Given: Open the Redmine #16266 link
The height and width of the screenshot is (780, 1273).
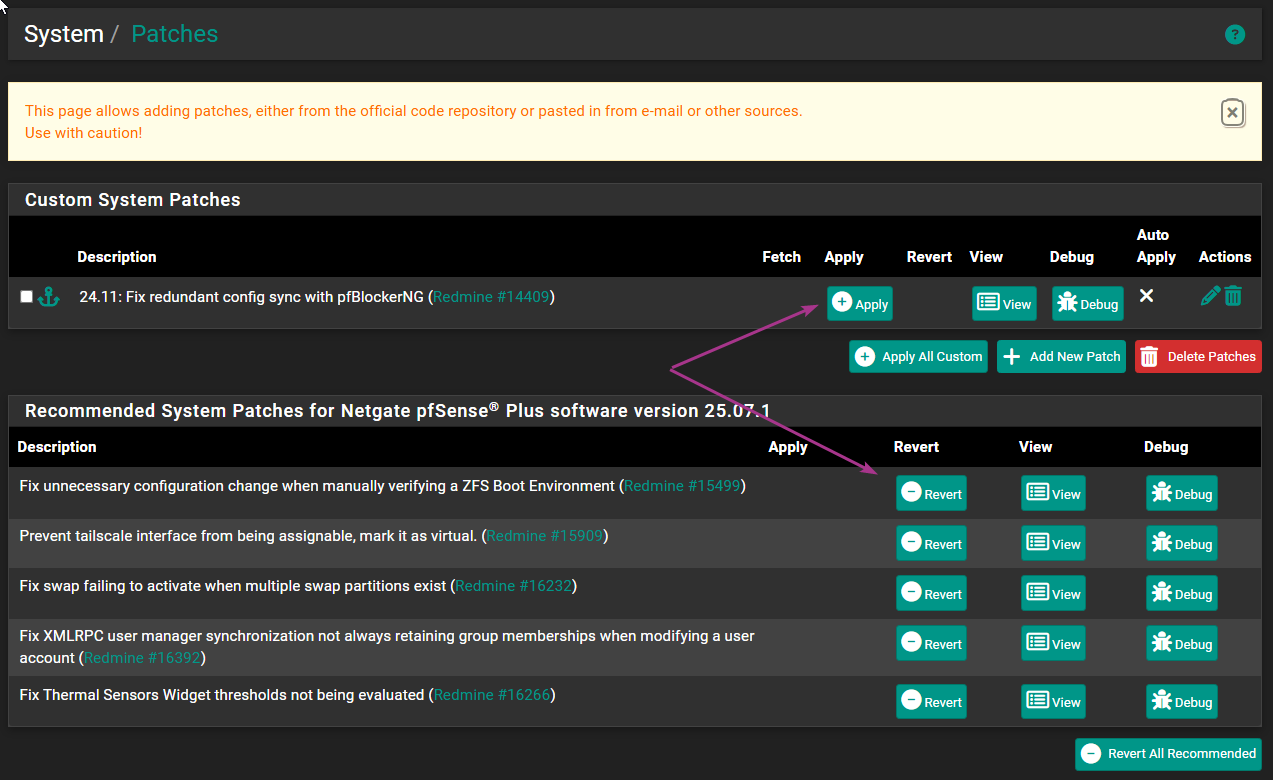Looking at the screenshot, I should coord(492,694).
